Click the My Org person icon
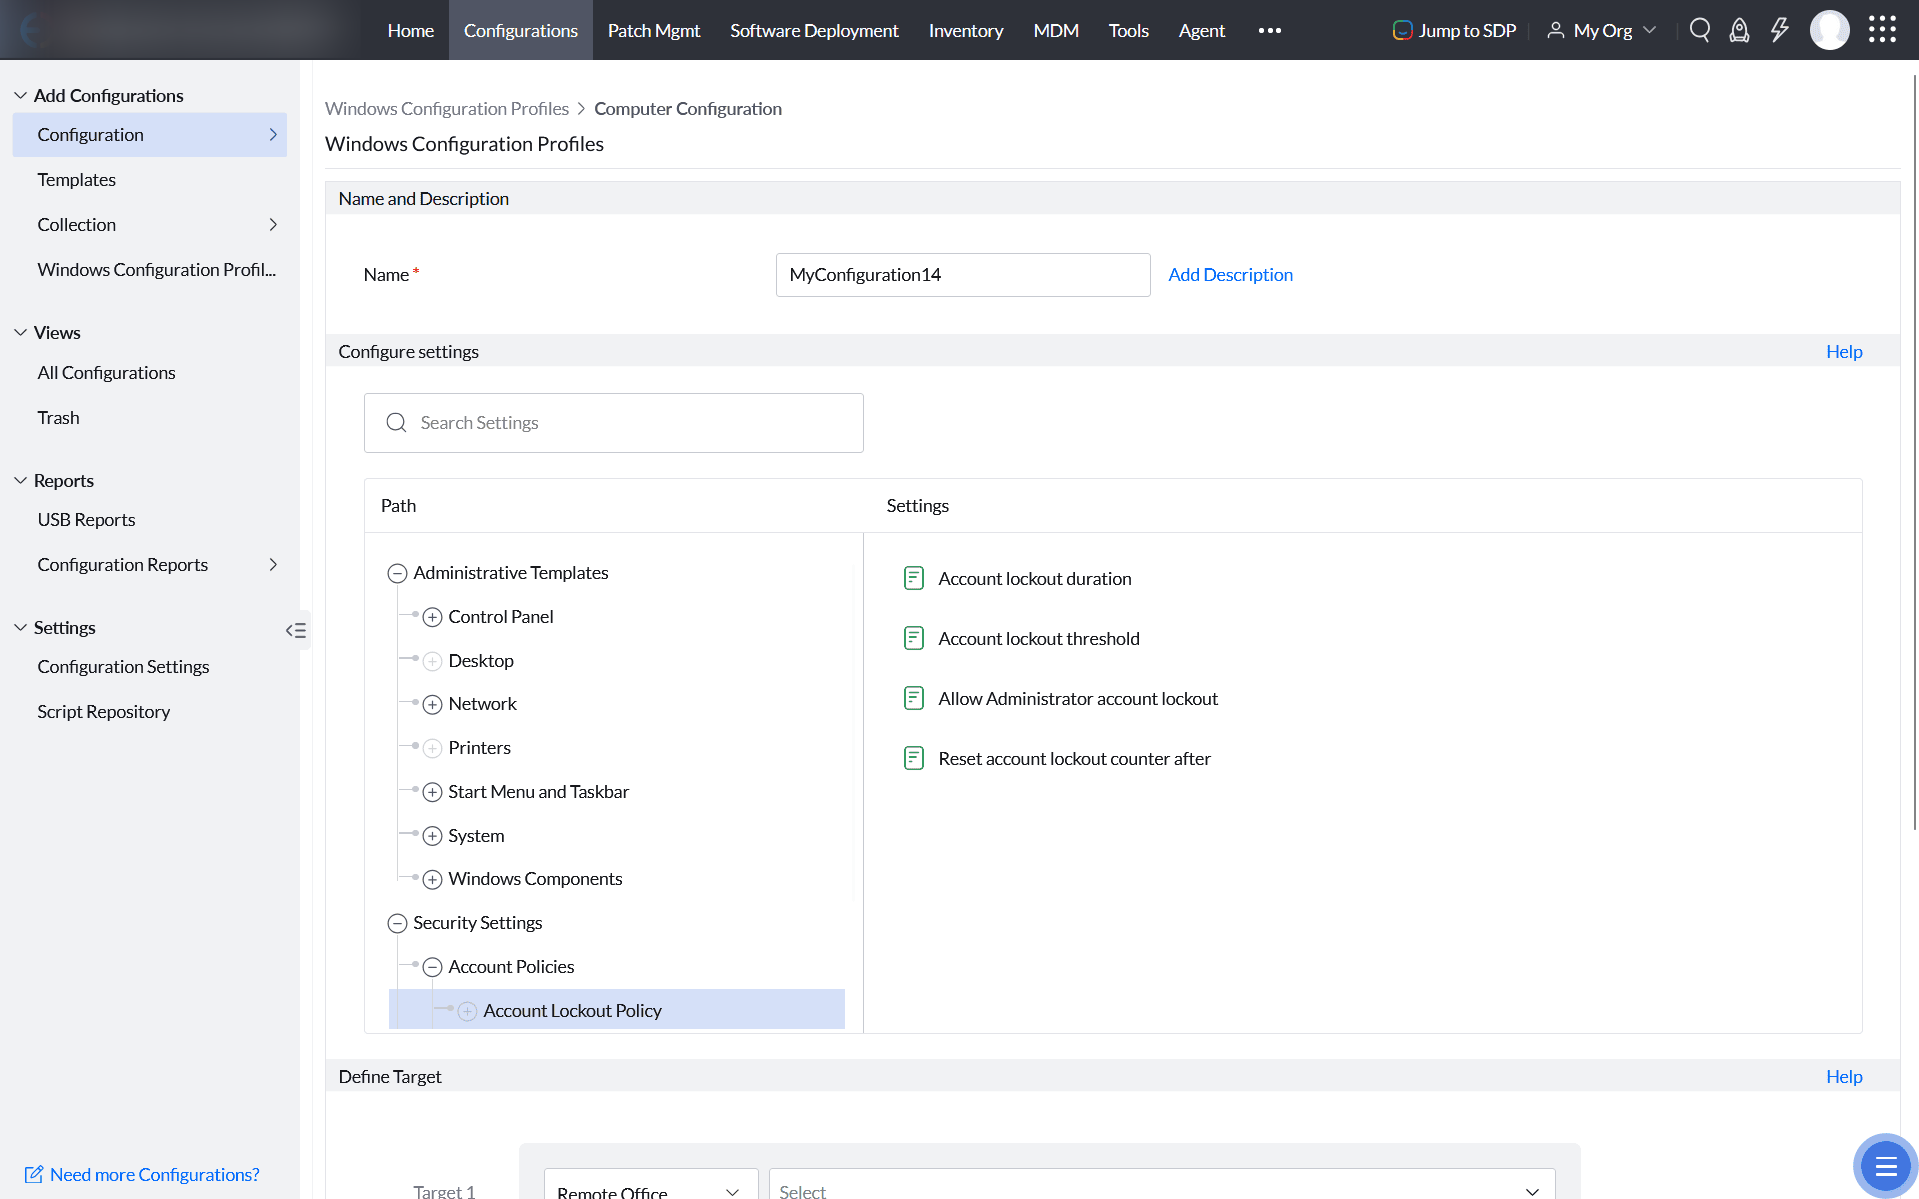 1555,30
